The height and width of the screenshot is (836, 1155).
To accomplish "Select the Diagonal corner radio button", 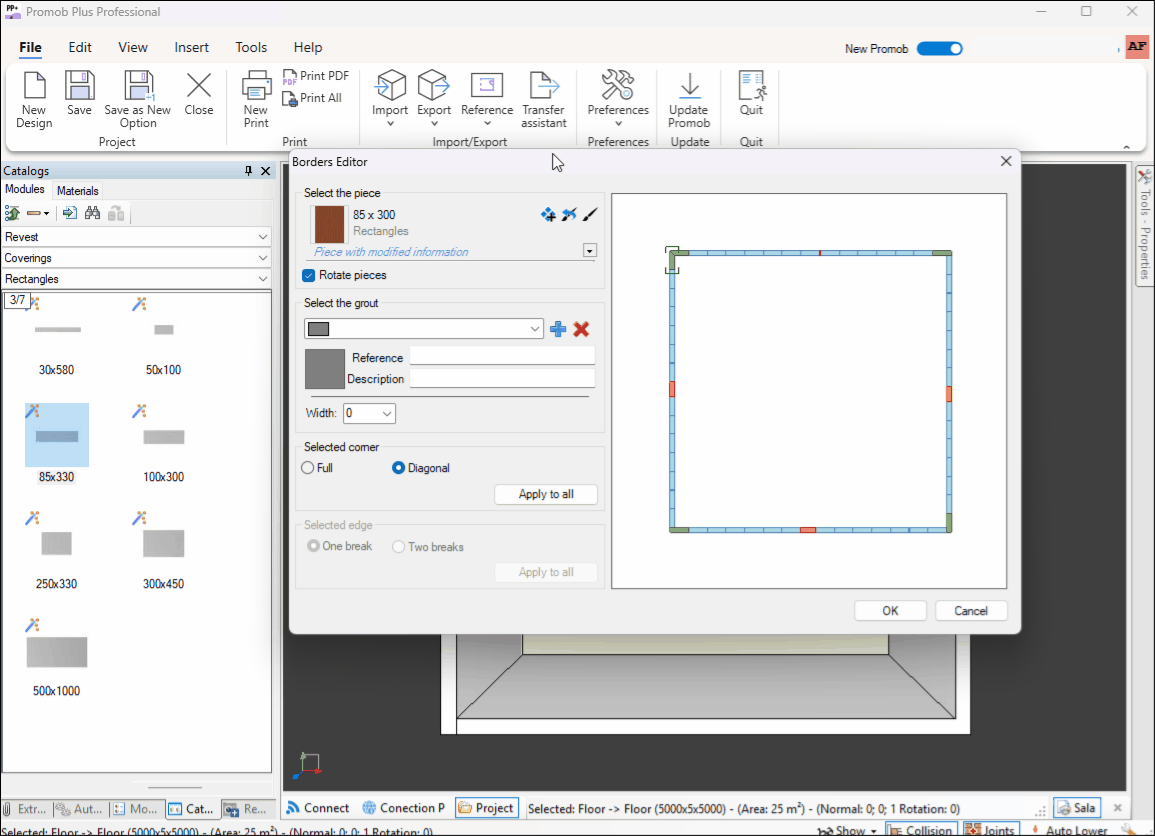I will pos(399,468).
